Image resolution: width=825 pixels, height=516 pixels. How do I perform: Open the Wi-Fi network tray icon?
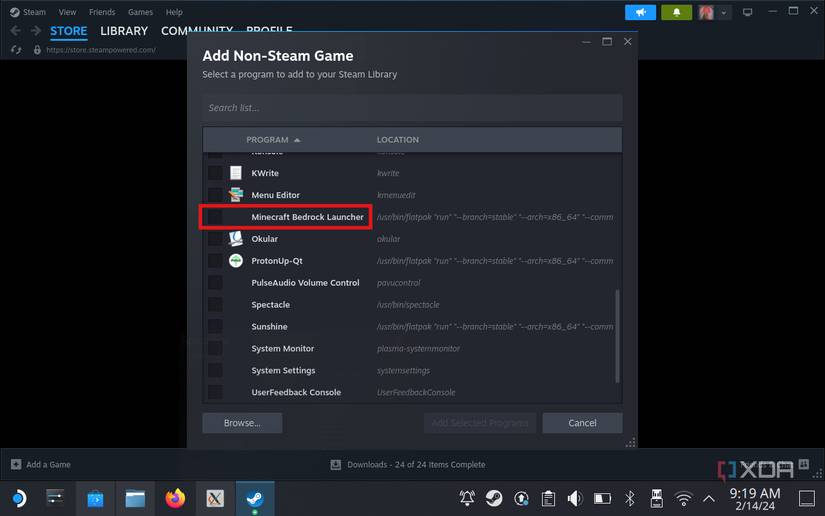[683, 498]
